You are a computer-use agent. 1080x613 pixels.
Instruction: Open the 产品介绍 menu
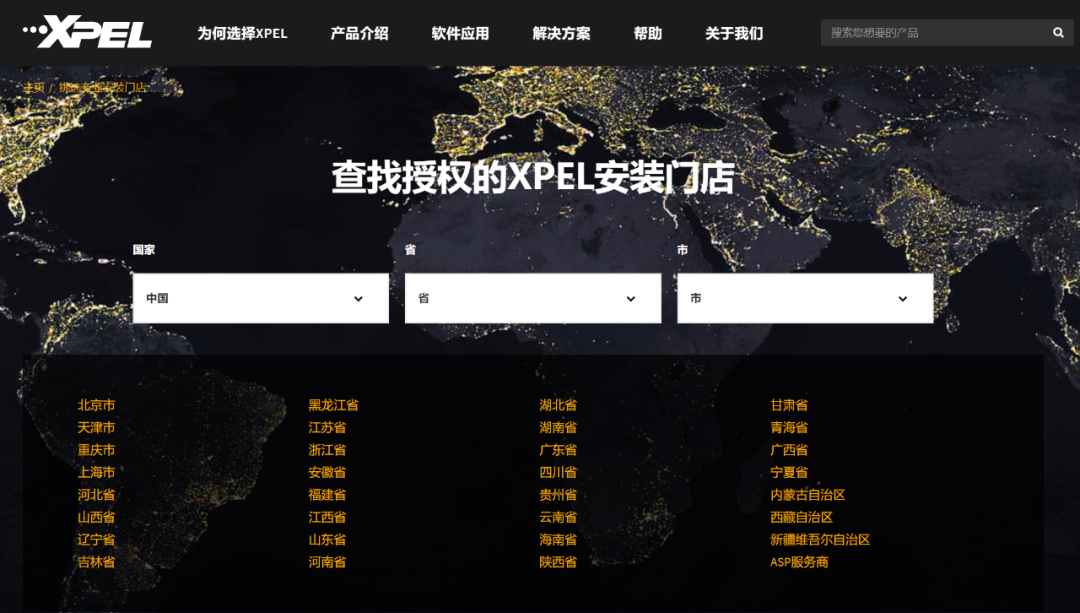click(x=360, y=33)
